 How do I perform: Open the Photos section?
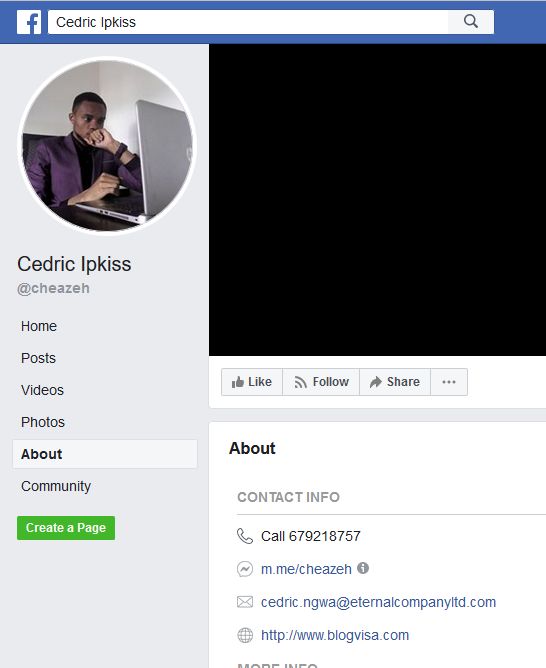pos(43,422)
